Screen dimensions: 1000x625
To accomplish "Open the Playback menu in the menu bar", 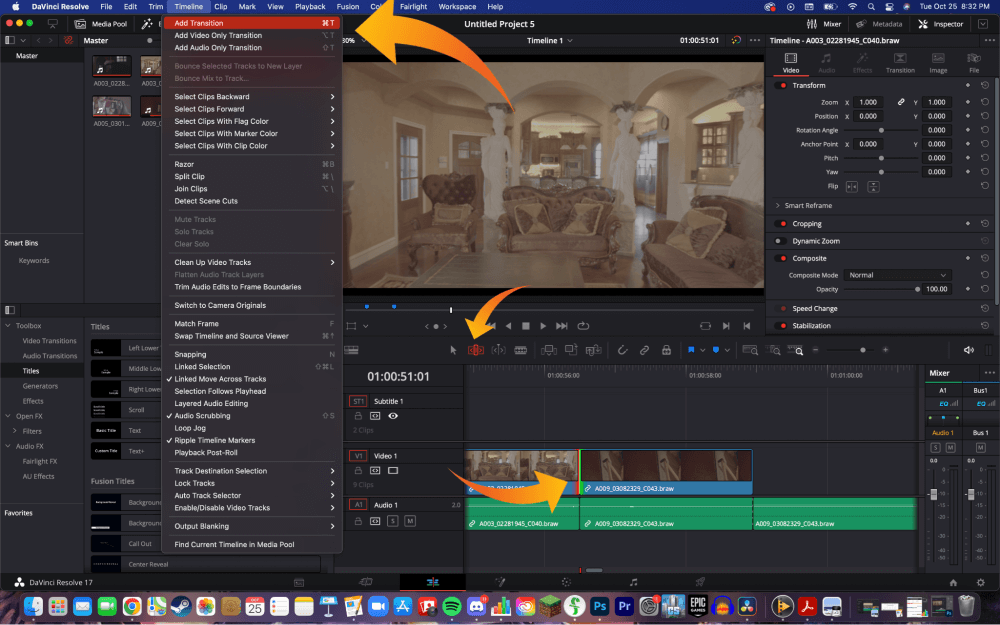I will 310,6.
